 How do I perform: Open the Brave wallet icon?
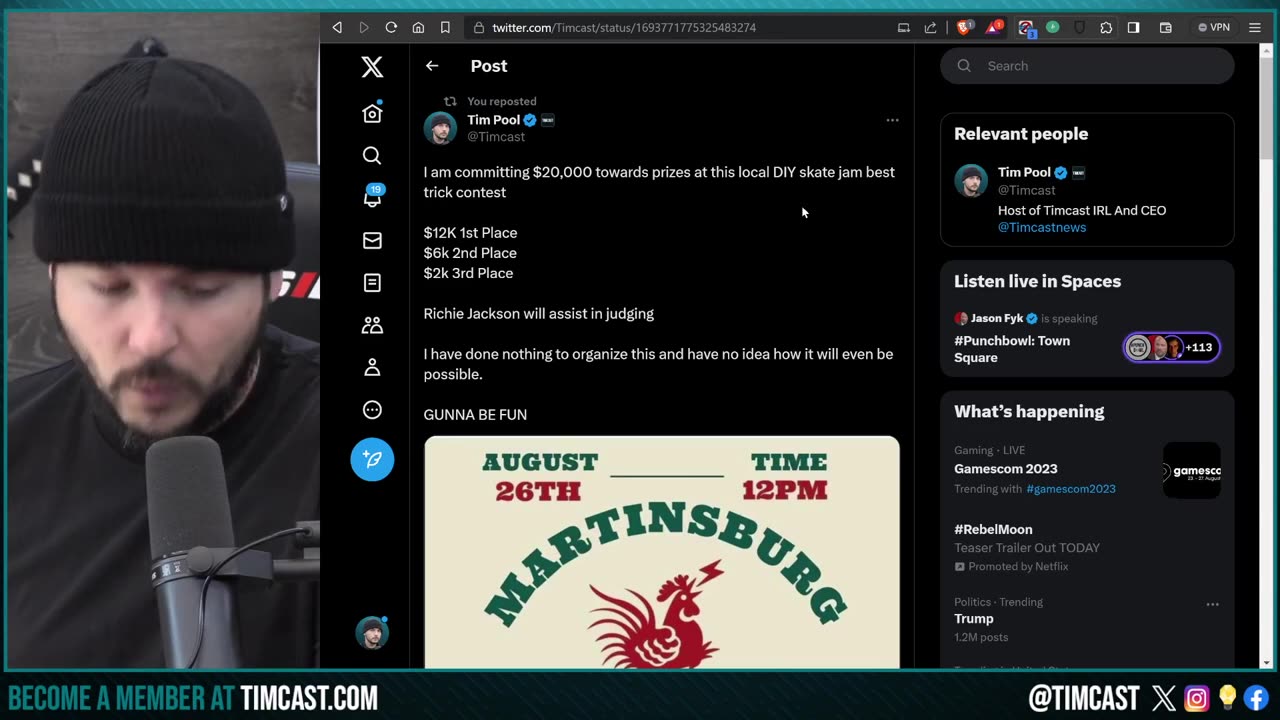[1165, 28]
